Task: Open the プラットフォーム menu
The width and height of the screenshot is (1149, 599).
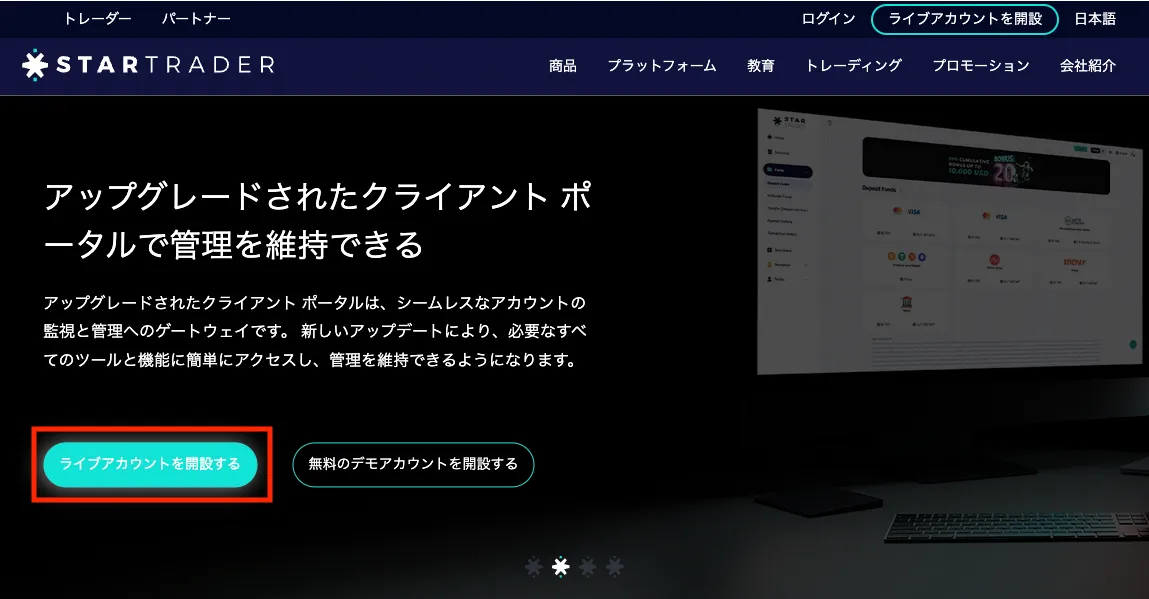Action: coord(662,66)
